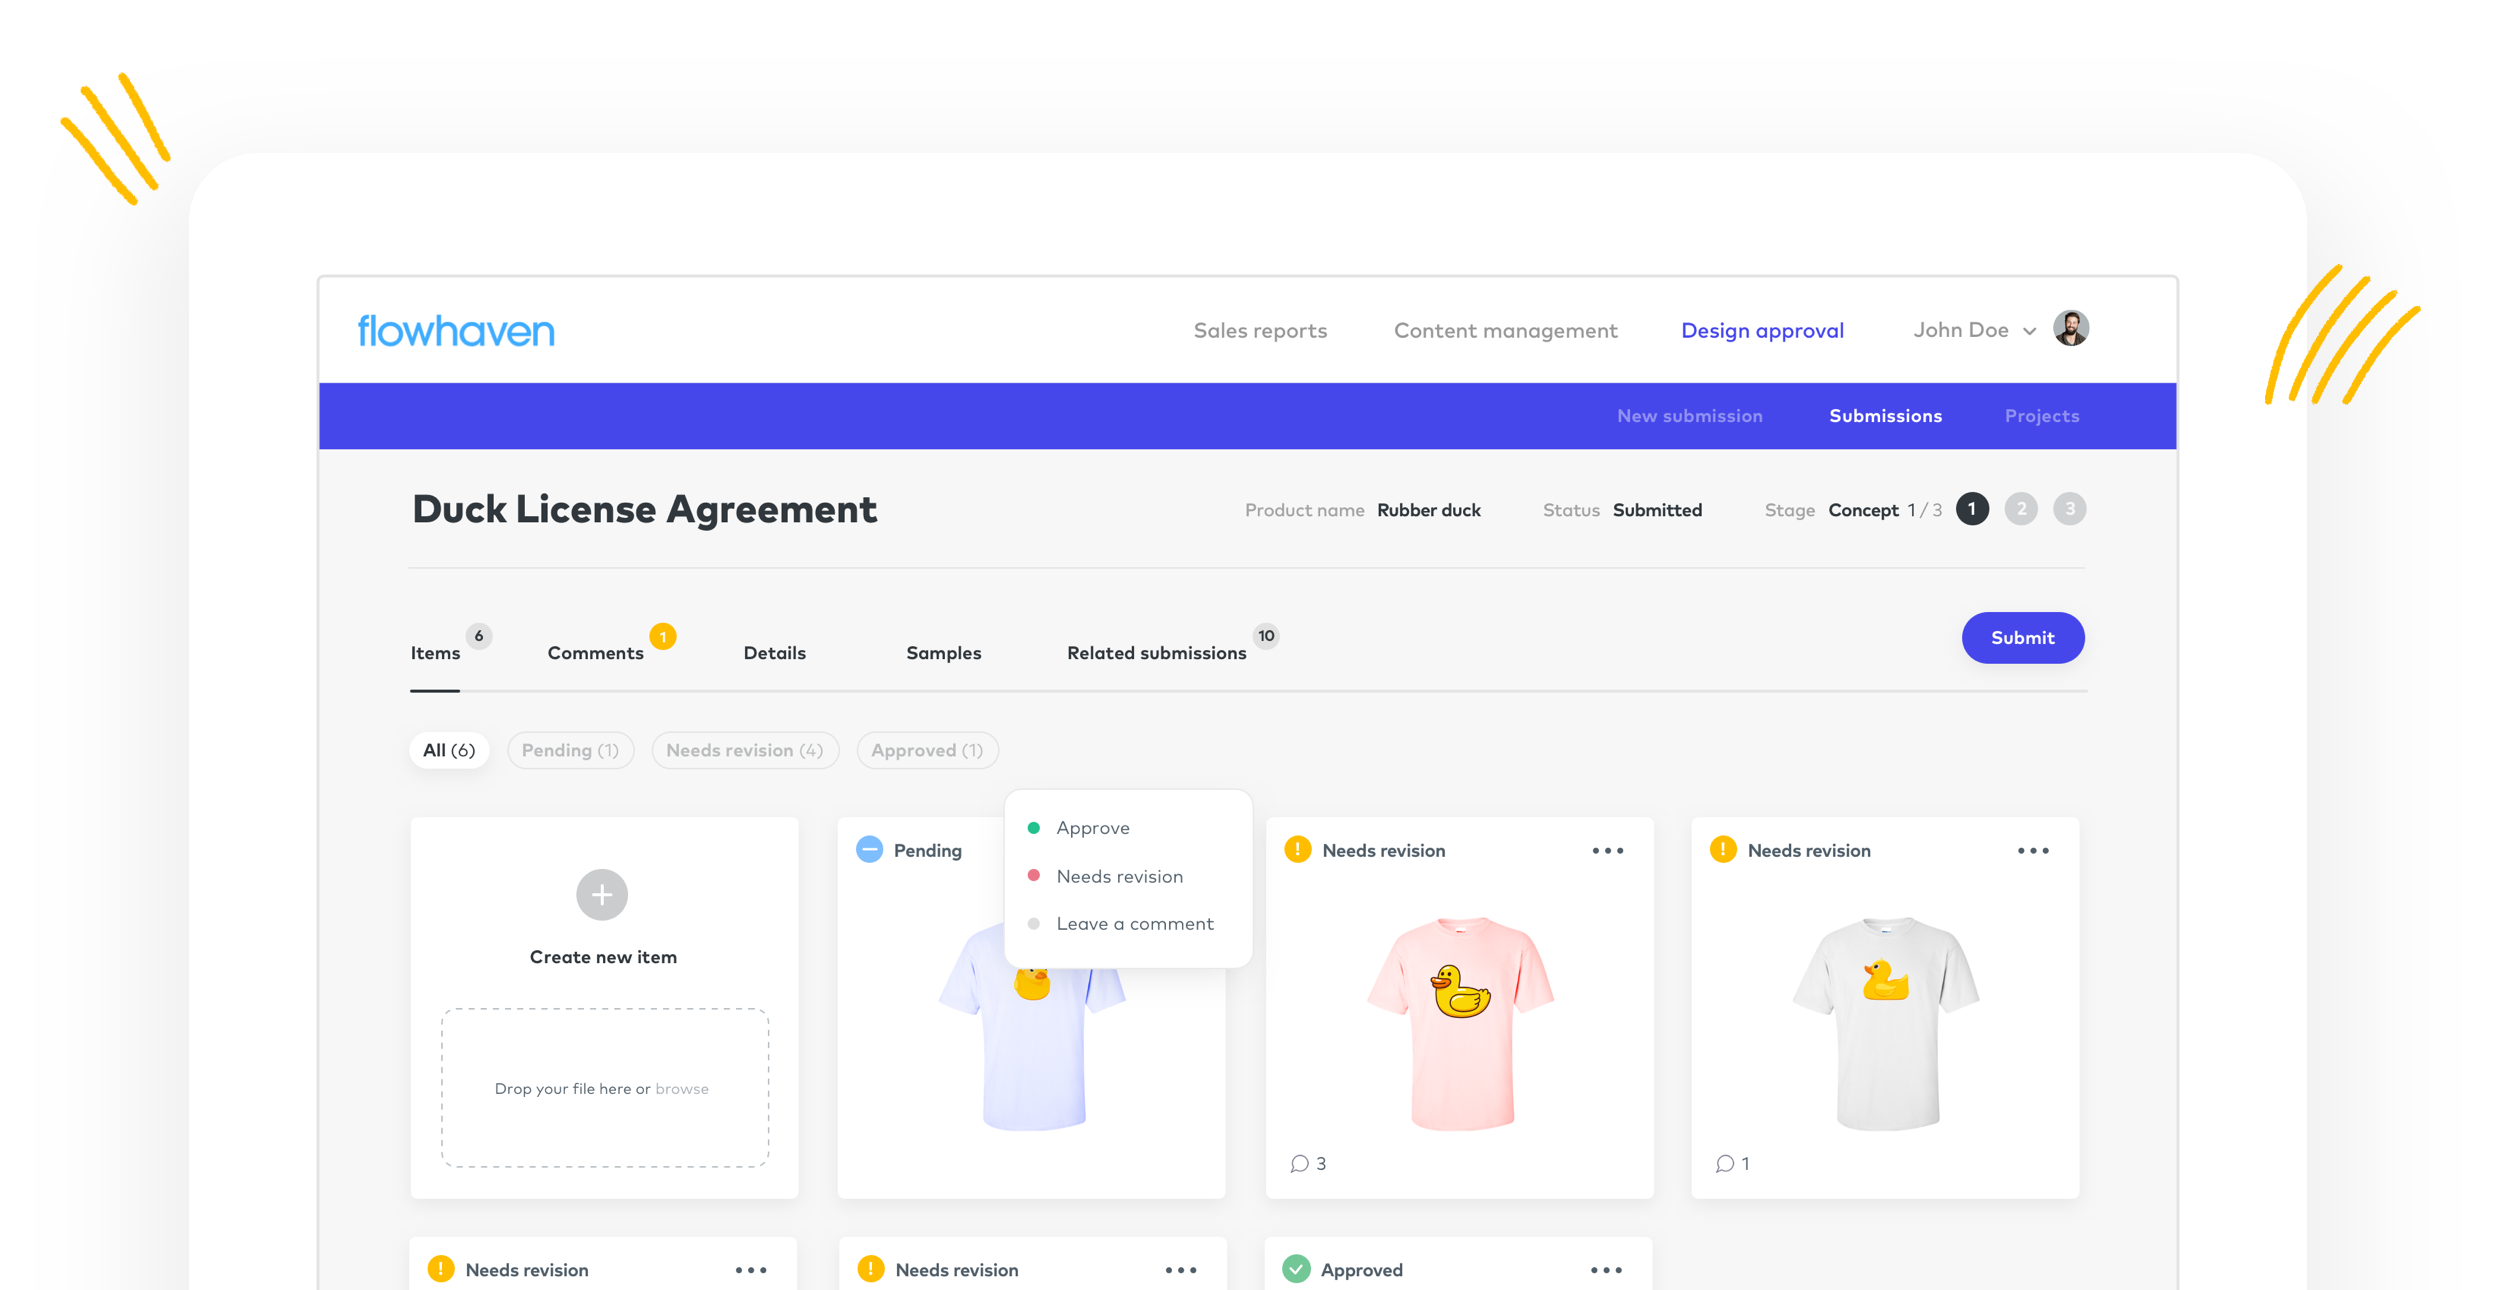Image resolution: width=2496 pixels, height=1290 pixels.
Task: Expand John Doe account dropdown chevron
Action: tap(2030, 331)
